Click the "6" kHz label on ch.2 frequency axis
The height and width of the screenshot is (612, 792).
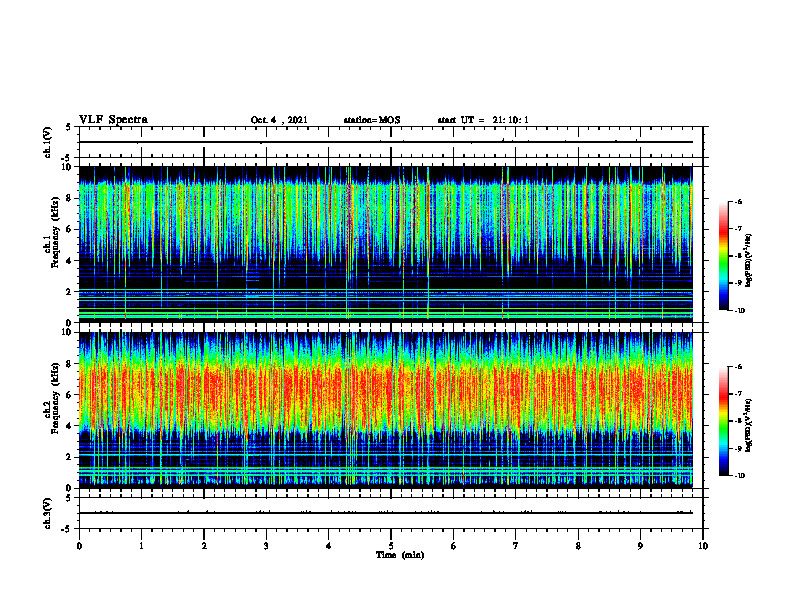click(69, 395)
